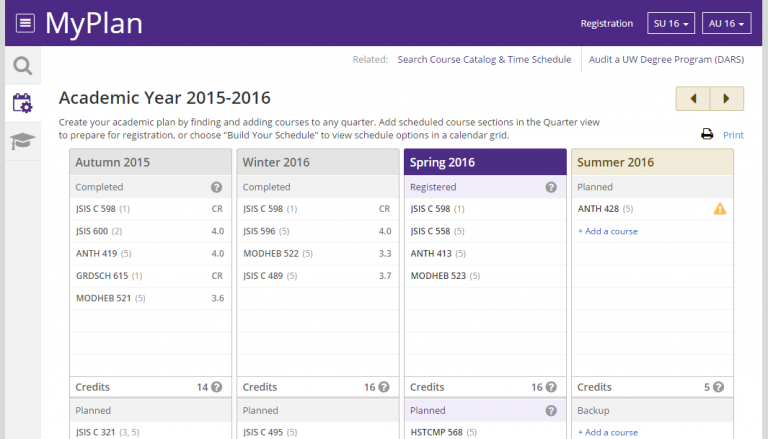
Task: Expand the SU 16 registration dropdown
Action: click(x=671, y=23)
